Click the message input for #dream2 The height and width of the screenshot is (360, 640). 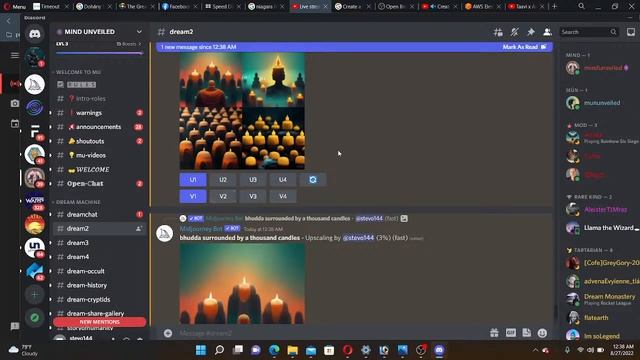click(x=327, y=333)
